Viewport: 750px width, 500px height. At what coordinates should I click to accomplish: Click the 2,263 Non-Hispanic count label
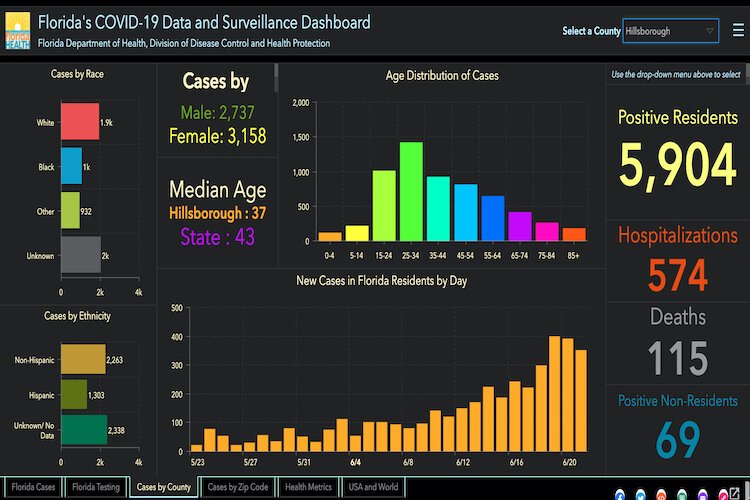(115, 360)
